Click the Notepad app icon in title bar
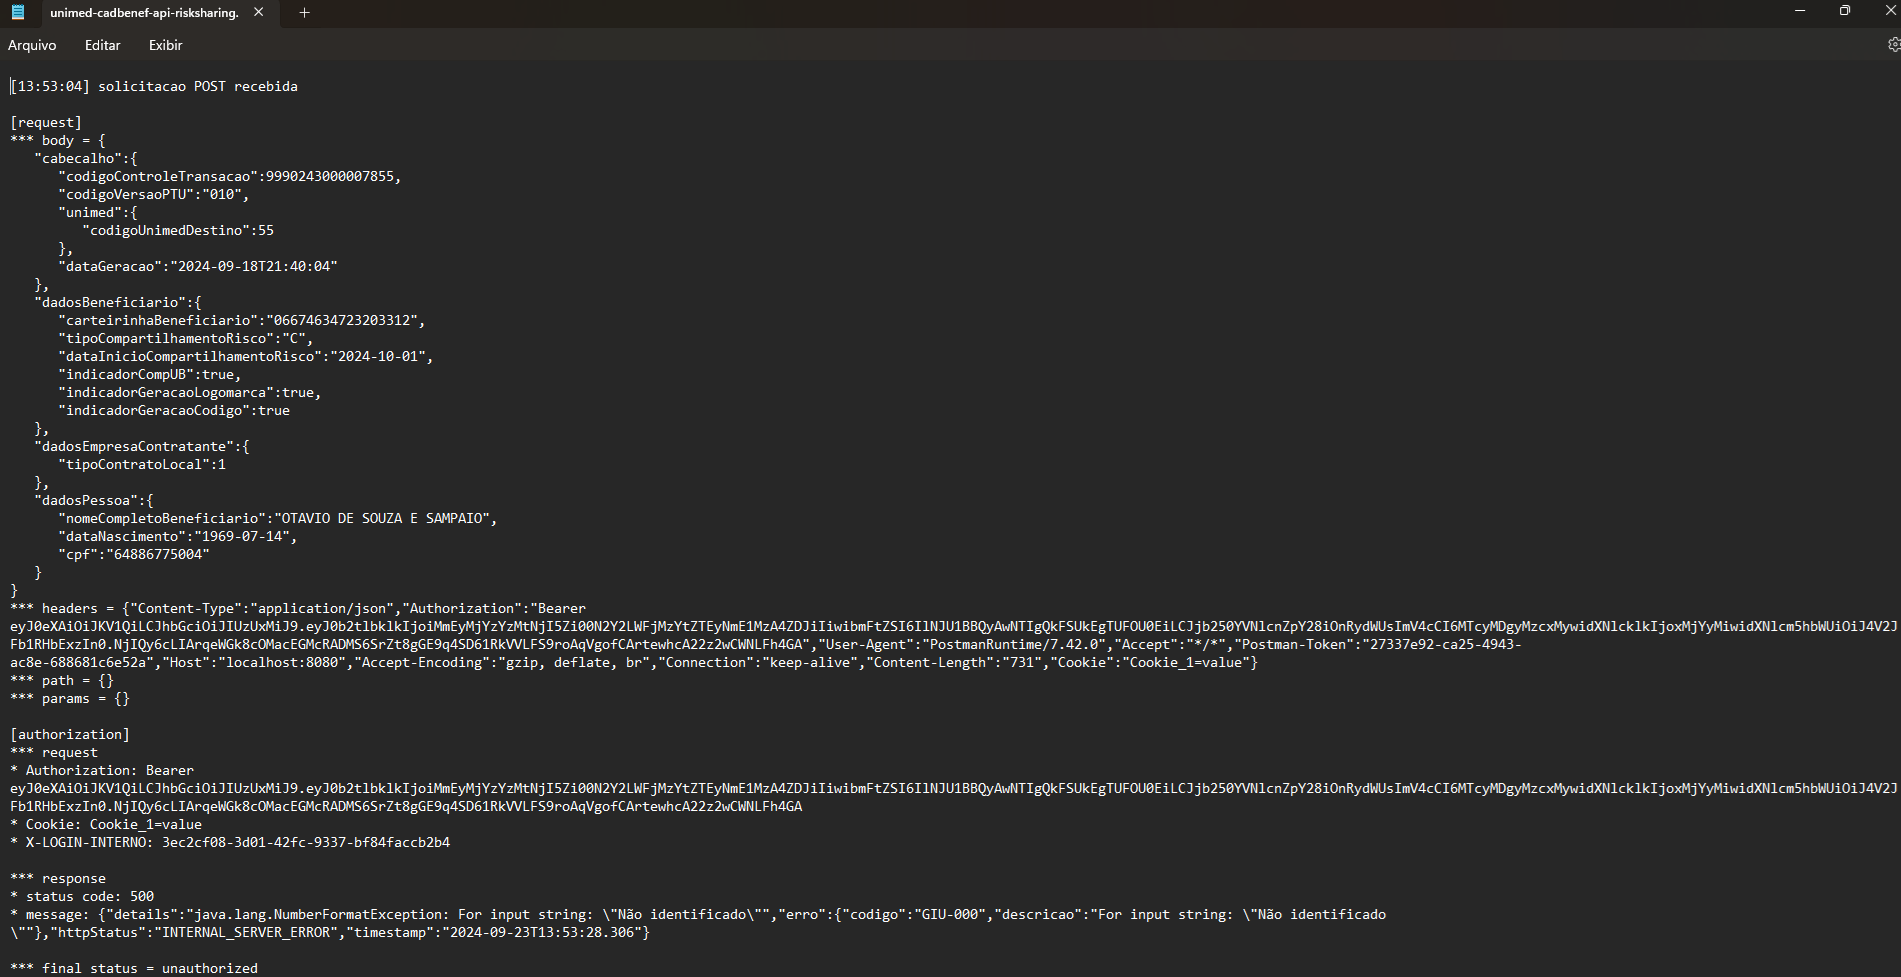 coord(17,12)
